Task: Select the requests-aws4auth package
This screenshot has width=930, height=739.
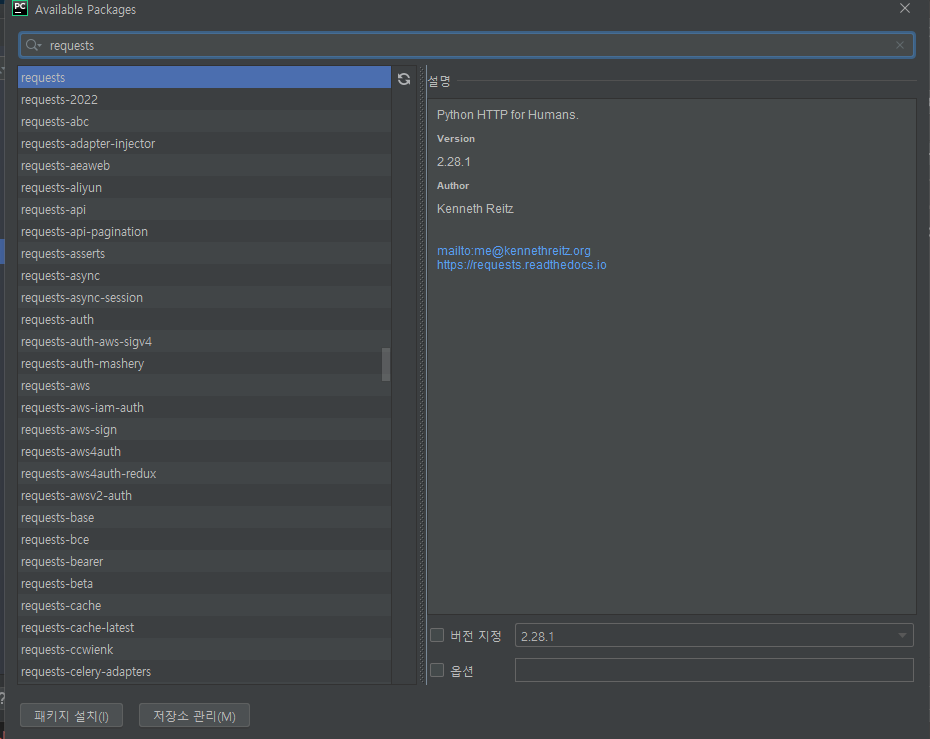Action: 204,451
